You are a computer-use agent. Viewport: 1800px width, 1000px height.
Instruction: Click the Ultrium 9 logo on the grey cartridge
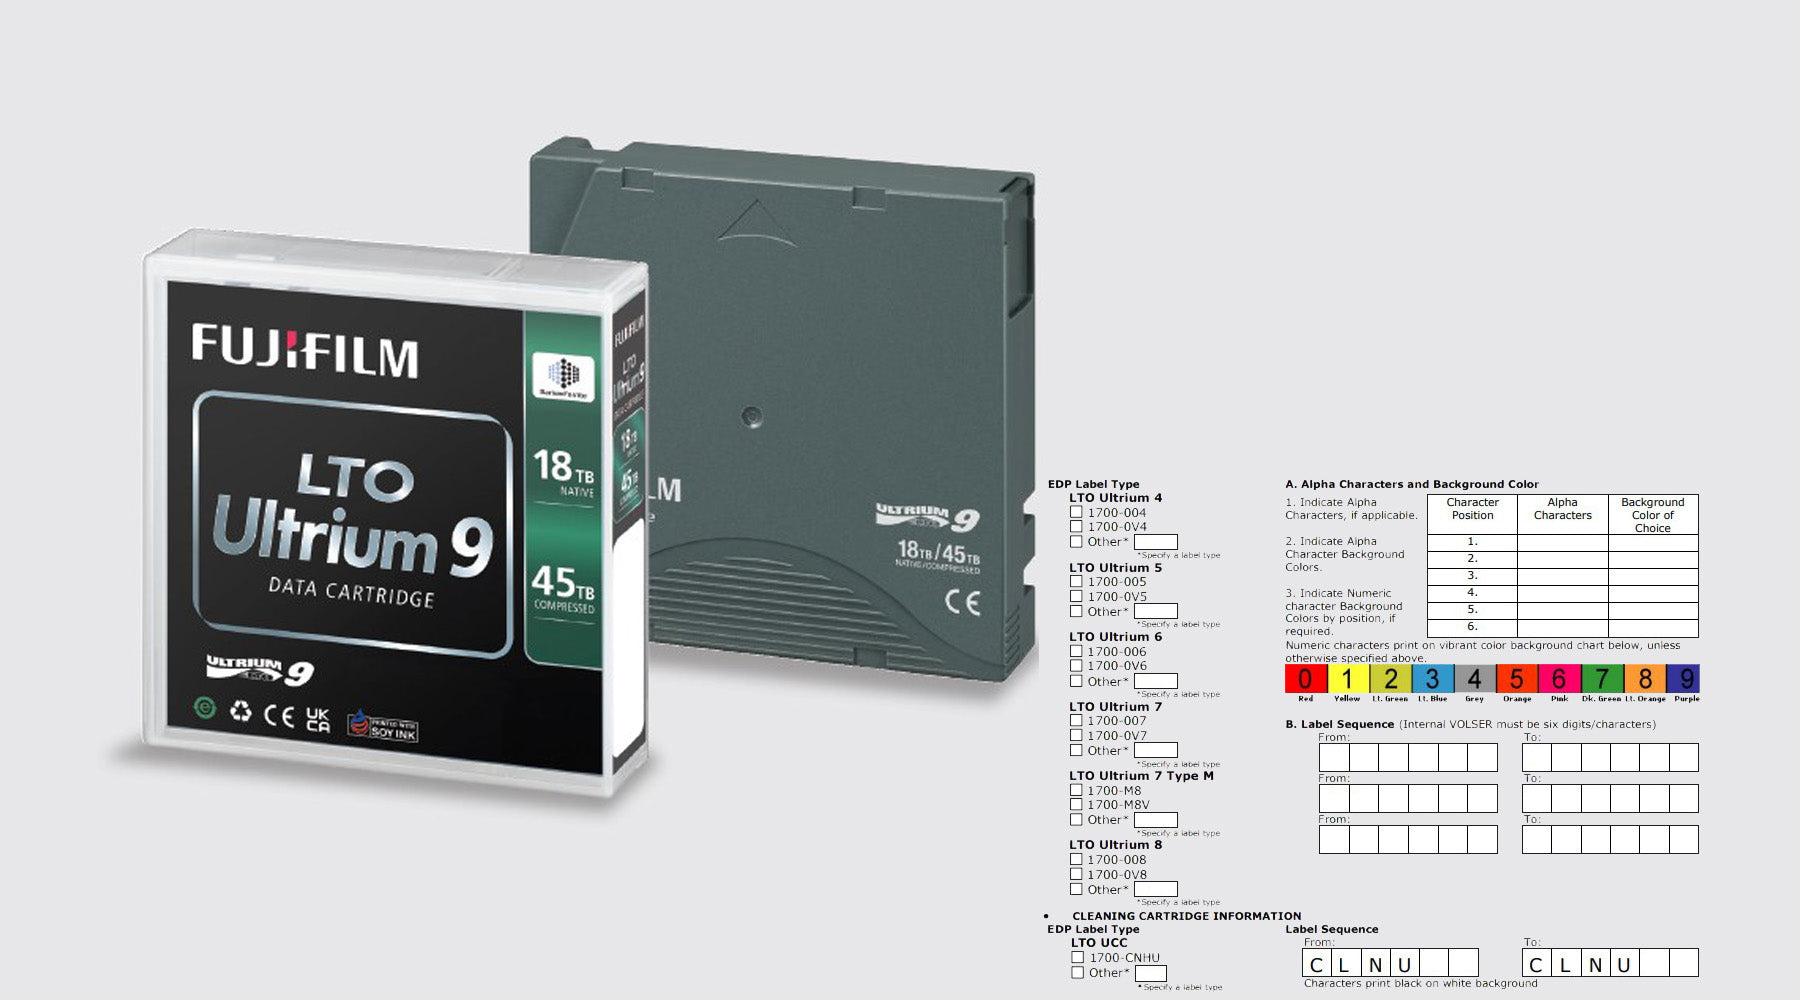[x=927, y=516]
